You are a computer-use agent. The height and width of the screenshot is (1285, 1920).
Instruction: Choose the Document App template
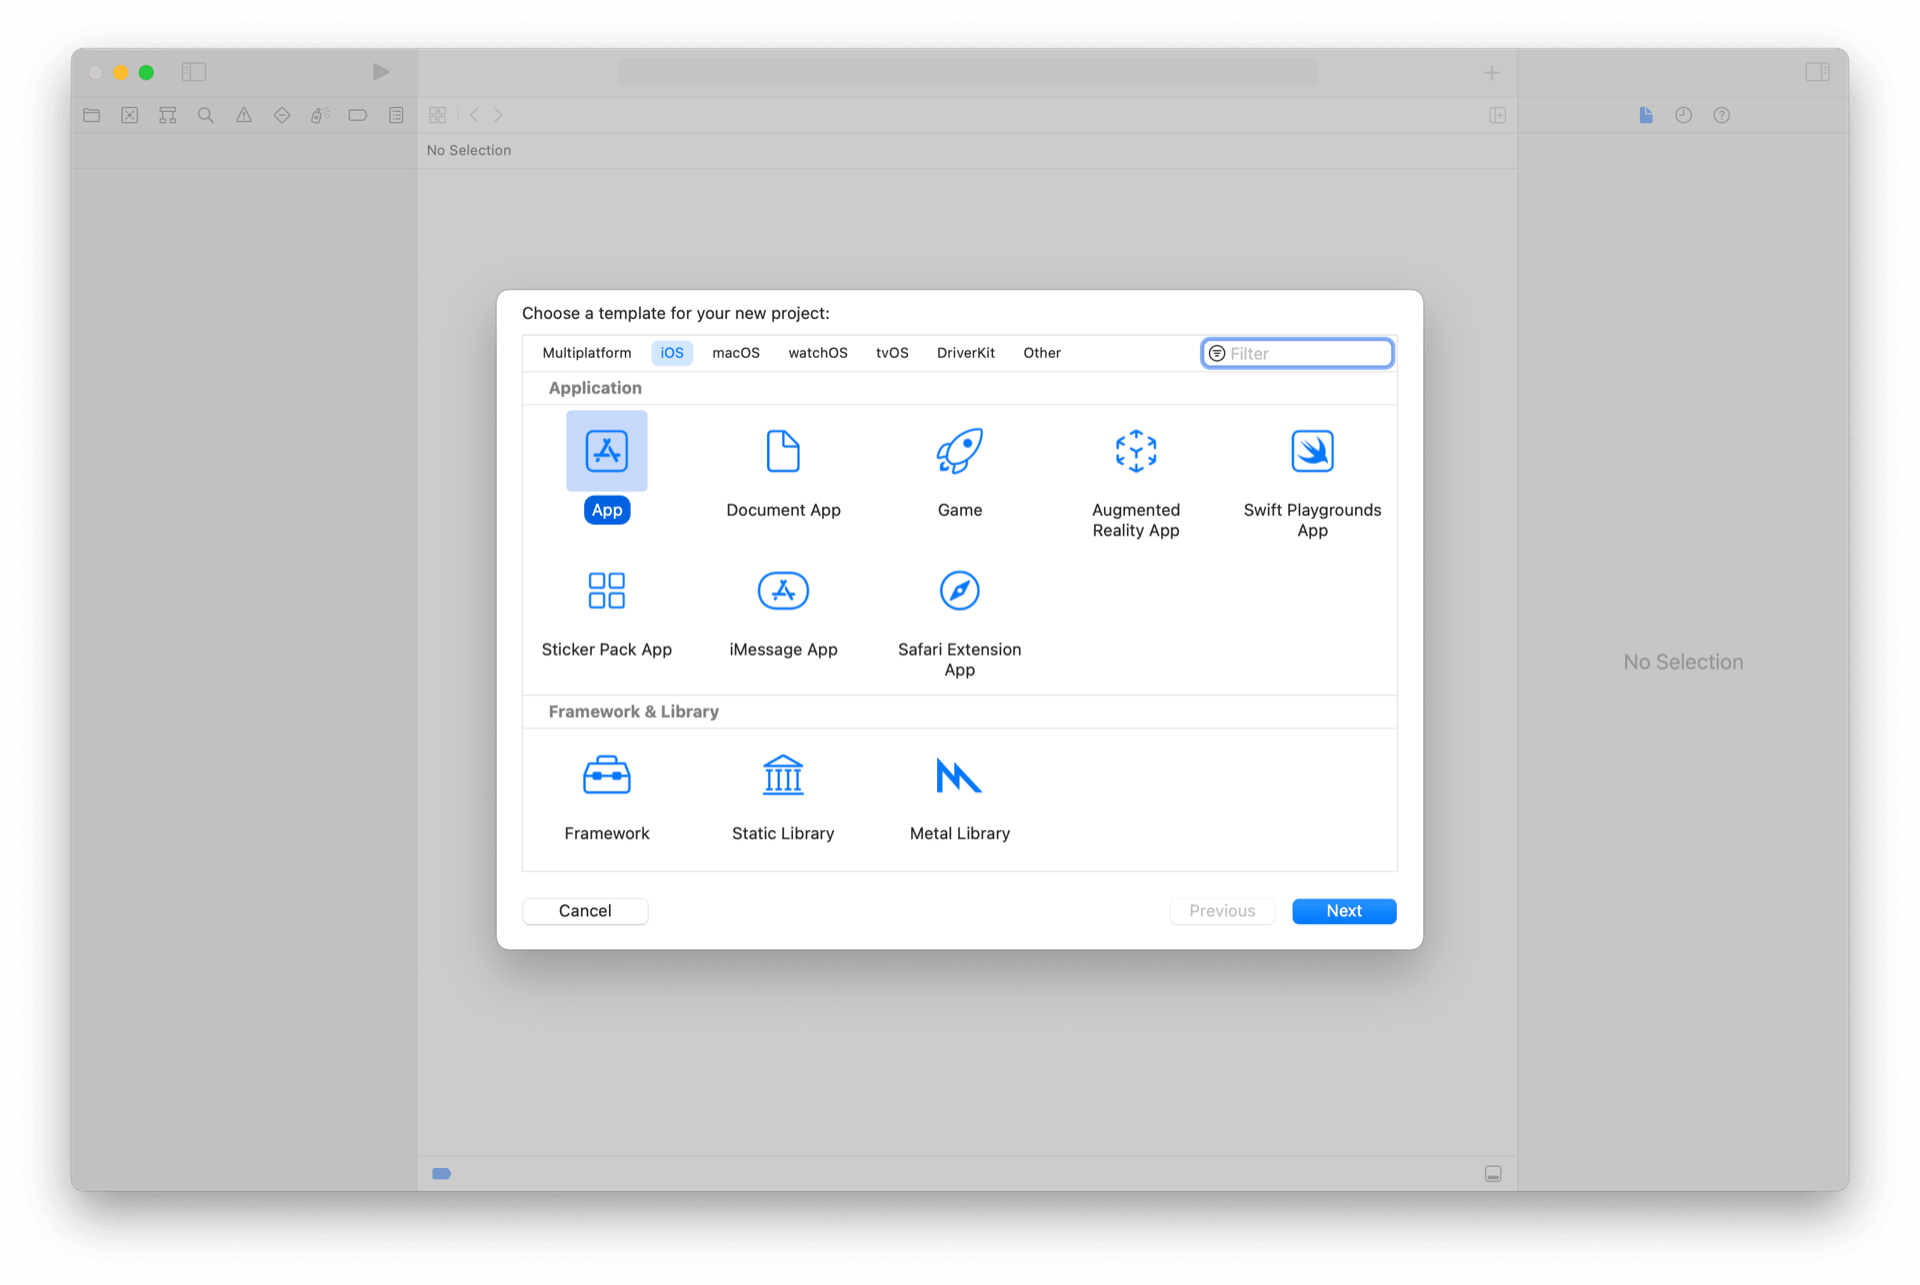coord(783,451)
